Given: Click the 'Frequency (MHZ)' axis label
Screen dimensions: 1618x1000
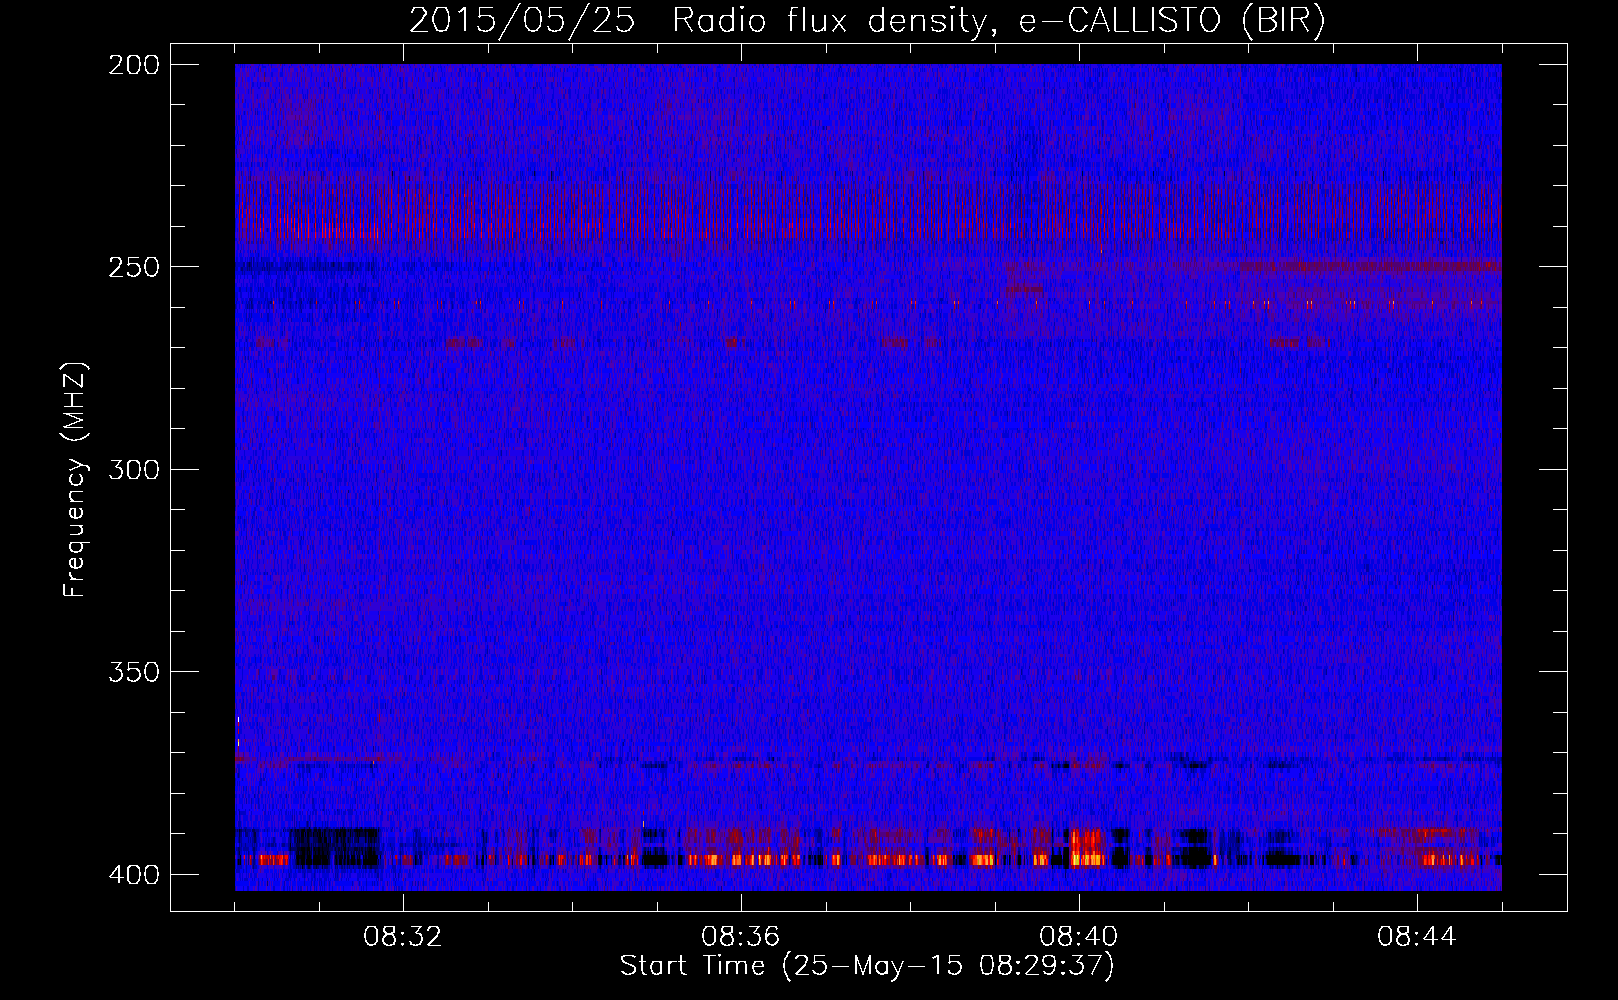Looking at the screenshot, I should click(75, 479).
